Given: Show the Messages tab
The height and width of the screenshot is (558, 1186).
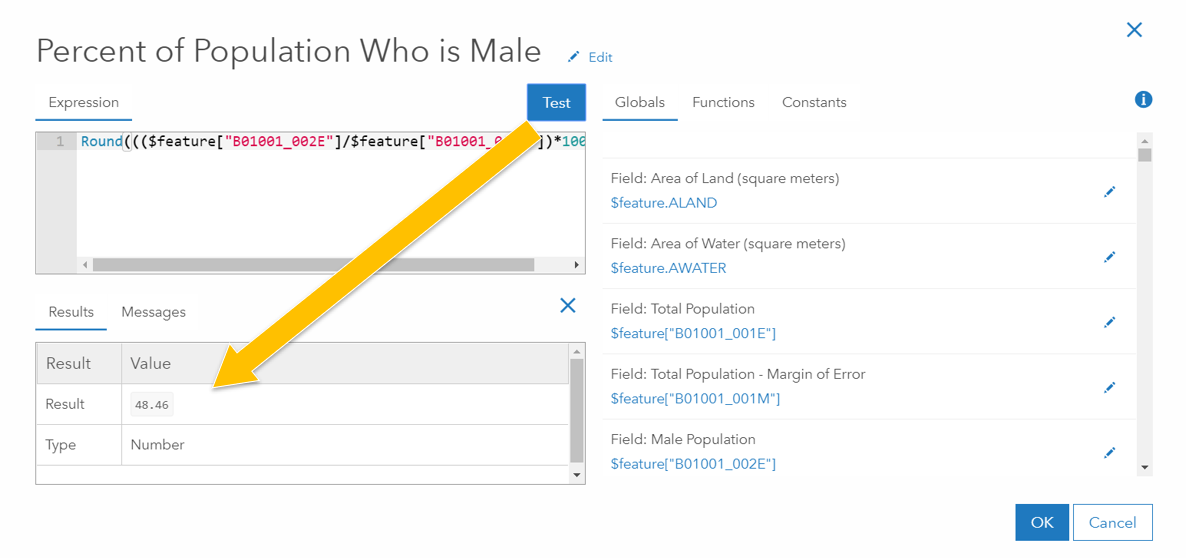Looking at the screenshot, I should (x=153, y=312).
